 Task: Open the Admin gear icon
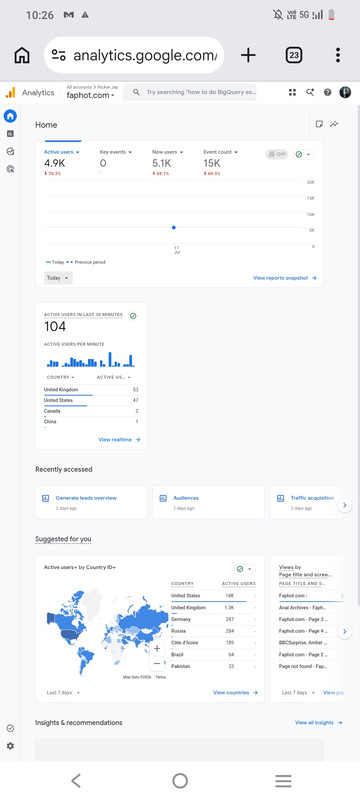tap(10, 746)
